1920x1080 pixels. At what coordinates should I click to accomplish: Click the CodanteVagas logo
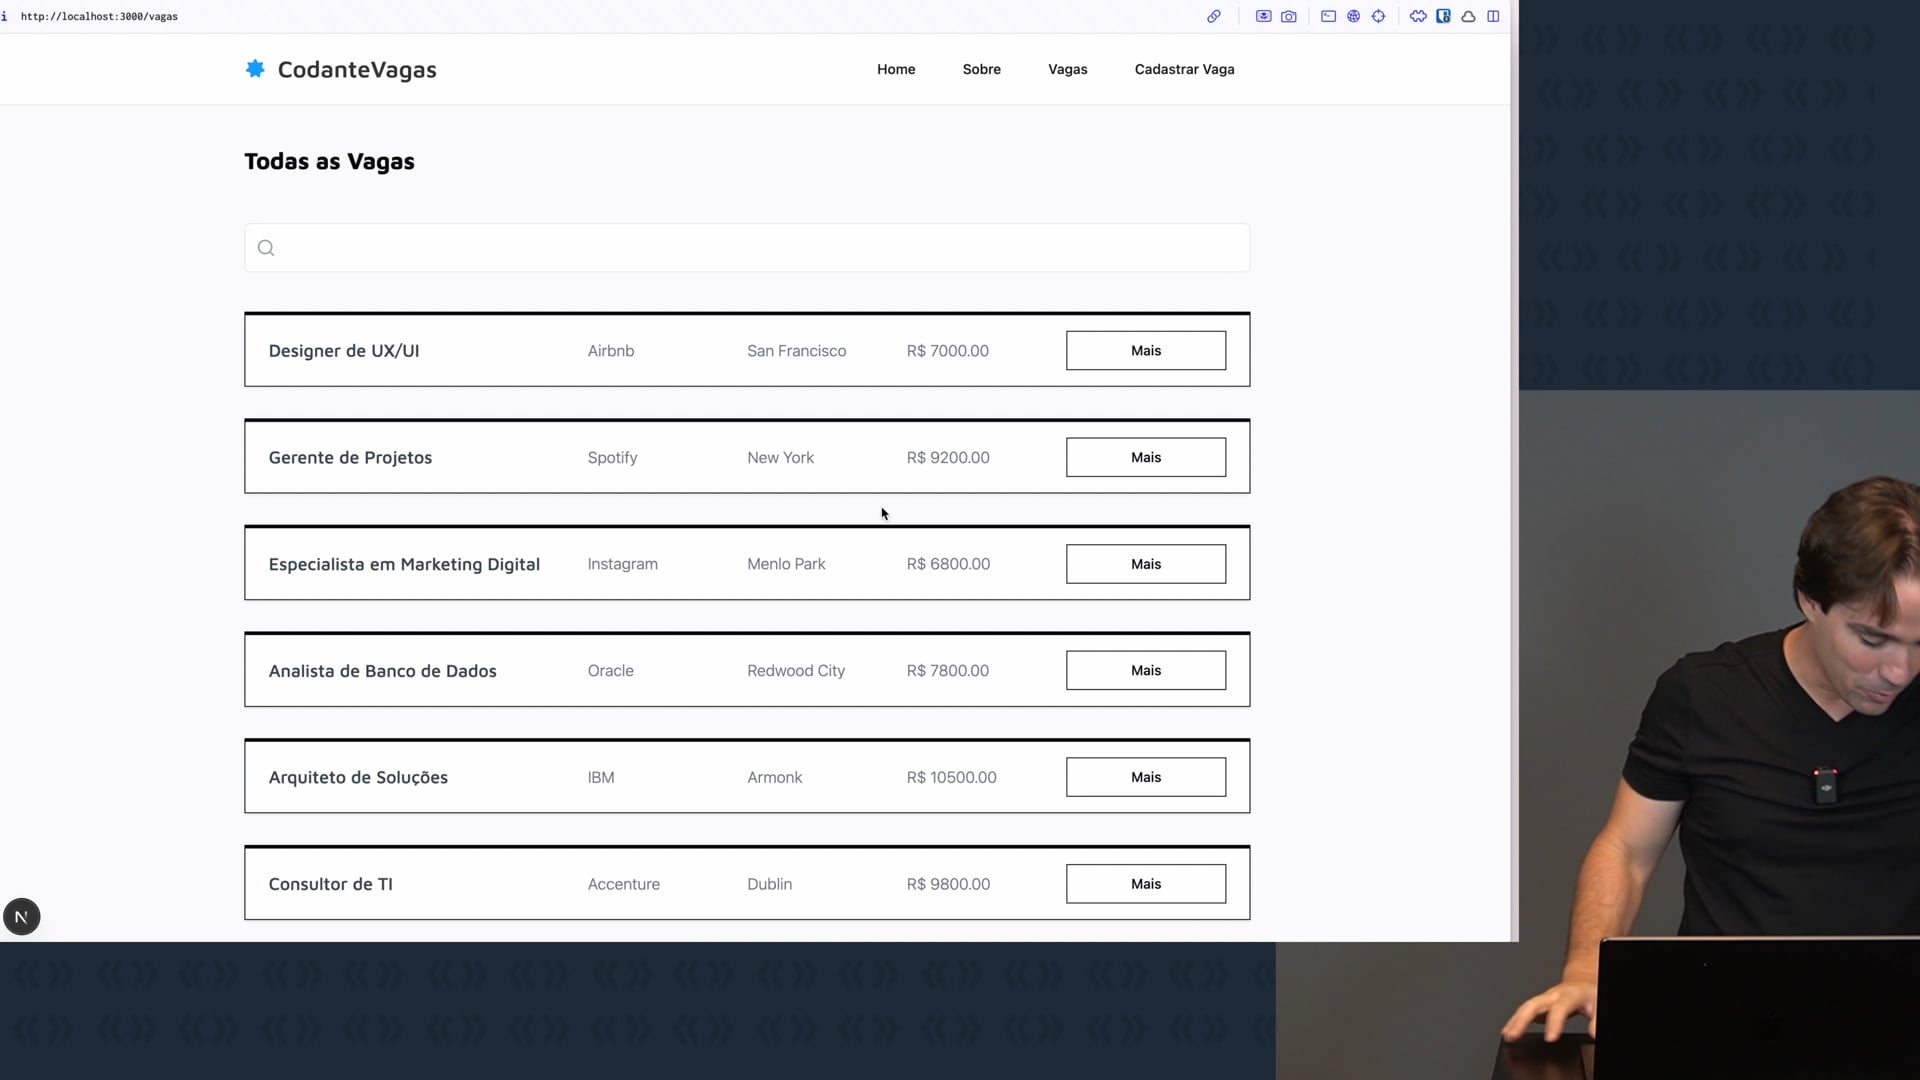tap(340, 69)
